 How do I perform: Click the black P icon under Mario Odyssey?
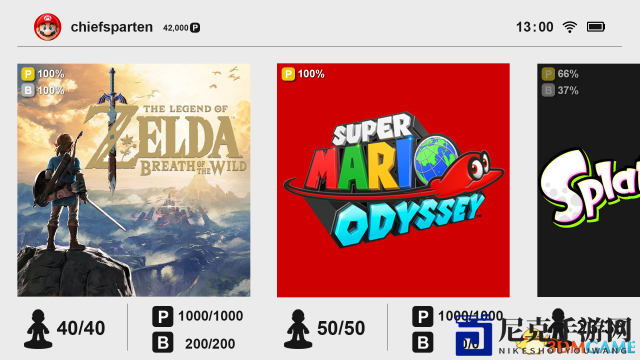click(x=422, y=316)
